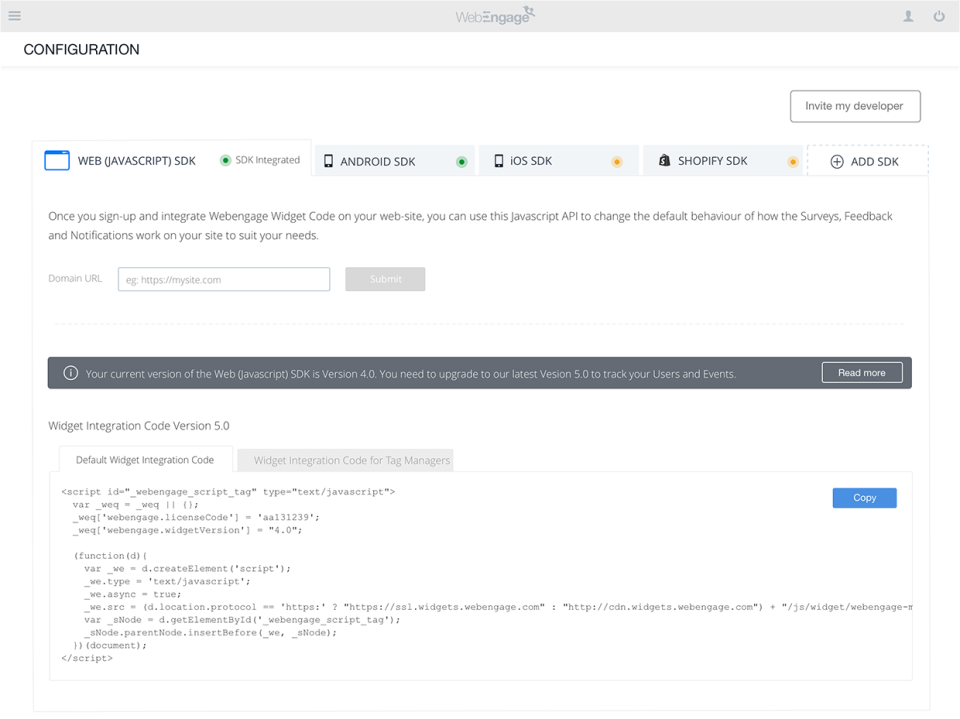Screen dimensions: 960x719
Task: Click the info icon in upgrade banner
Action: (x=70, y=373)
